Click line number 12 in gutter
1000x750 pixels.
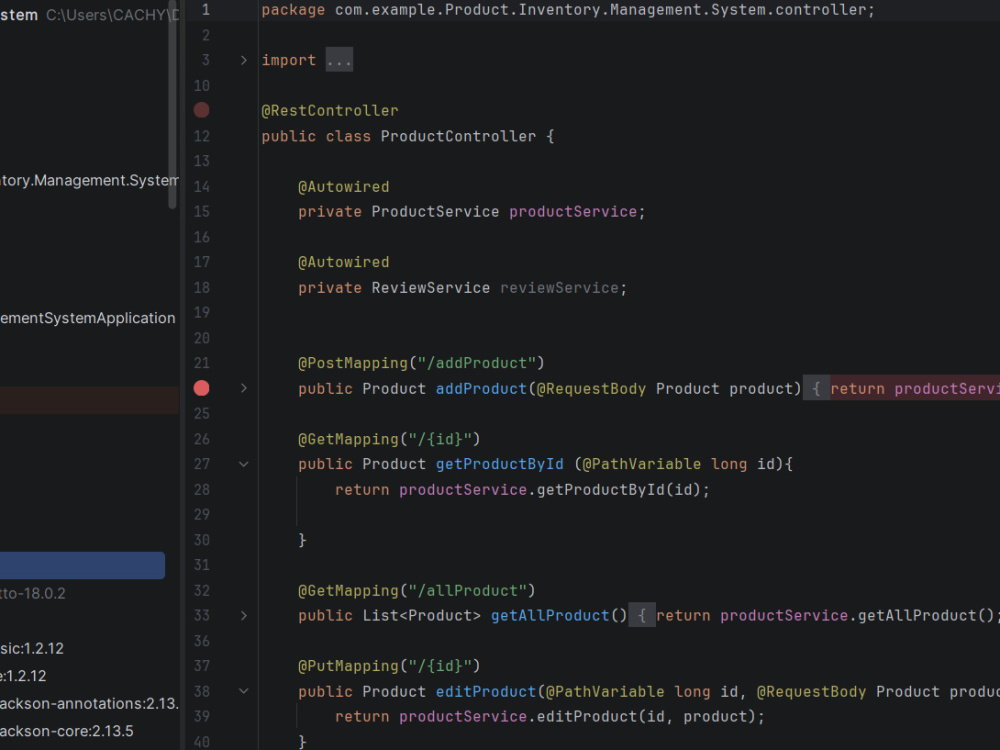tap(202, 136)
